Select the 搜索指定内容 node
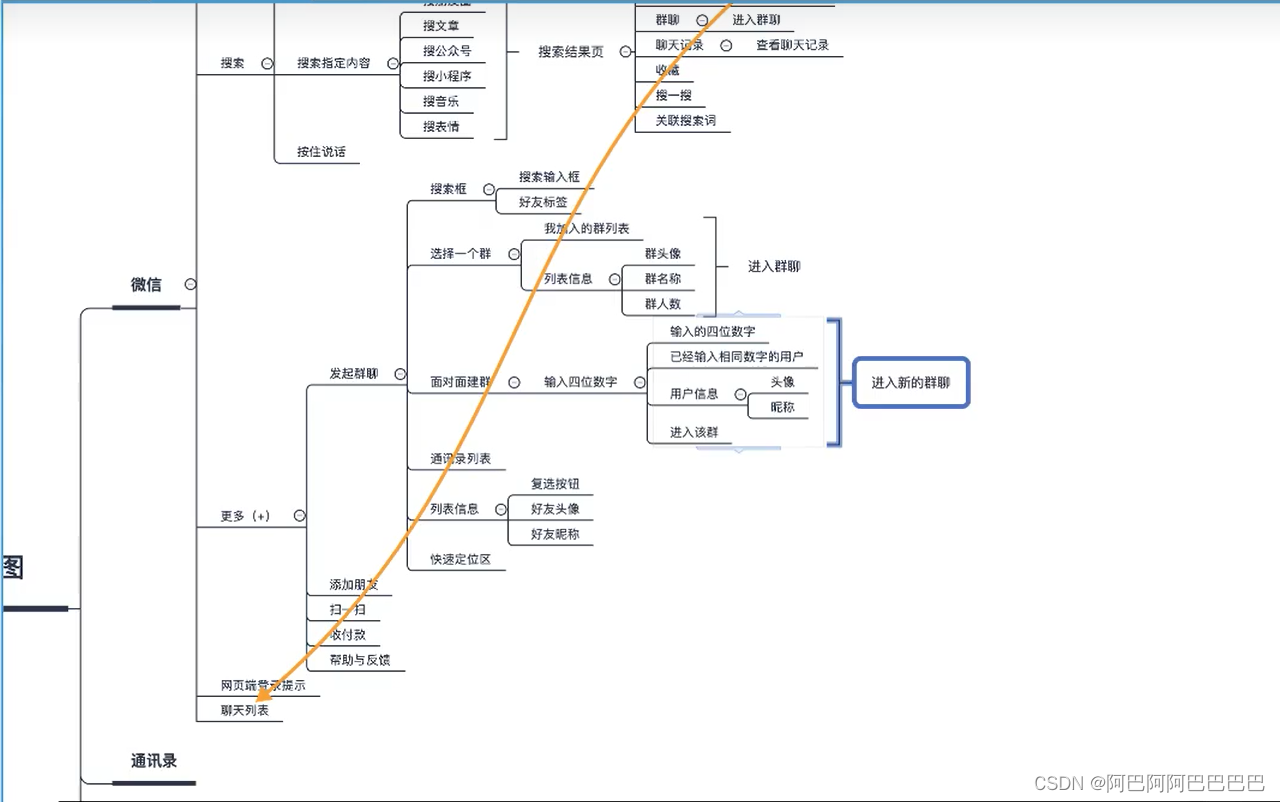Screen dimensions: 1280x802 (x=334, y=63)
